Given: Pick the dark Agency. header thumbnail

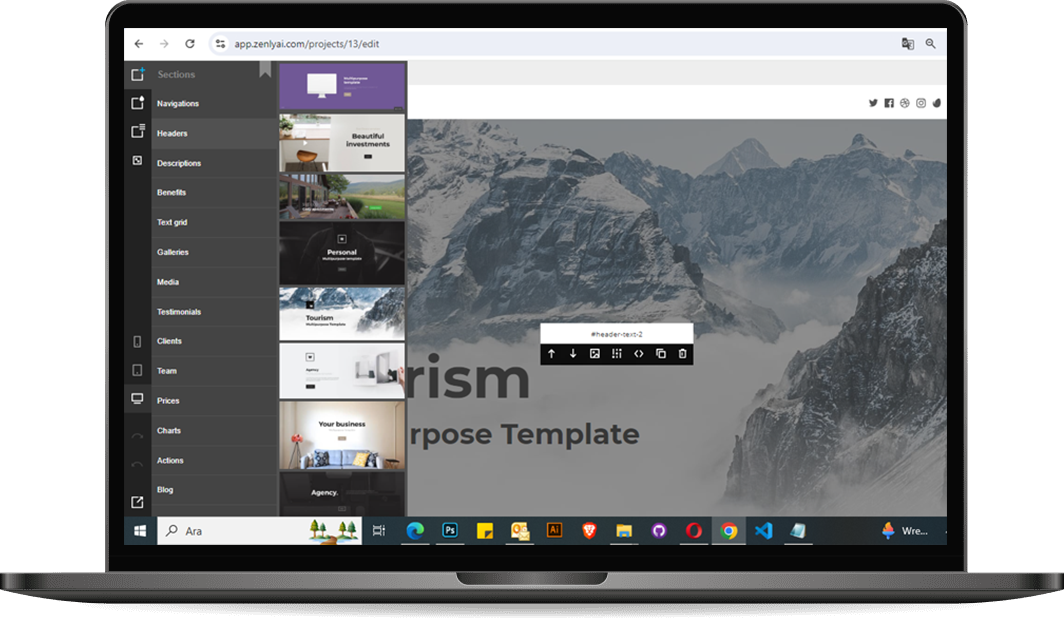Looking at the screenshot, I should coord(342,494).
